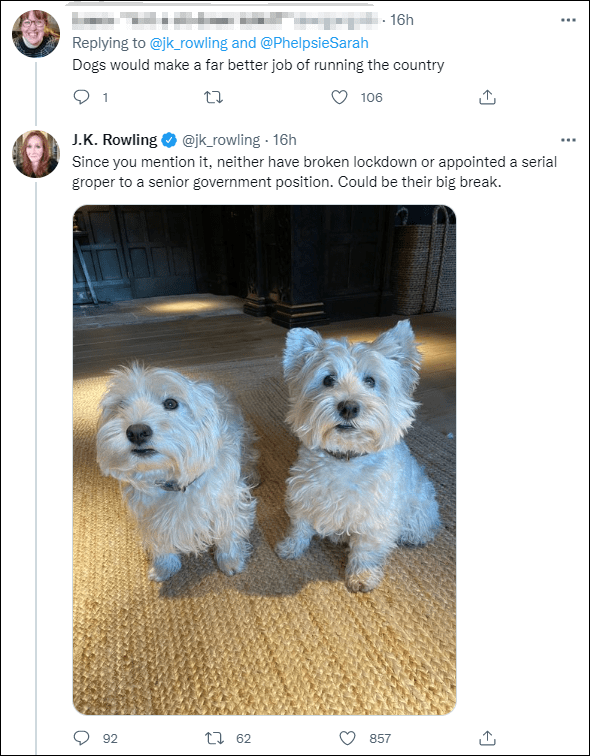Share the first reply tweet
The width and height of the screenshot is (590, 756).
point(487,97)
